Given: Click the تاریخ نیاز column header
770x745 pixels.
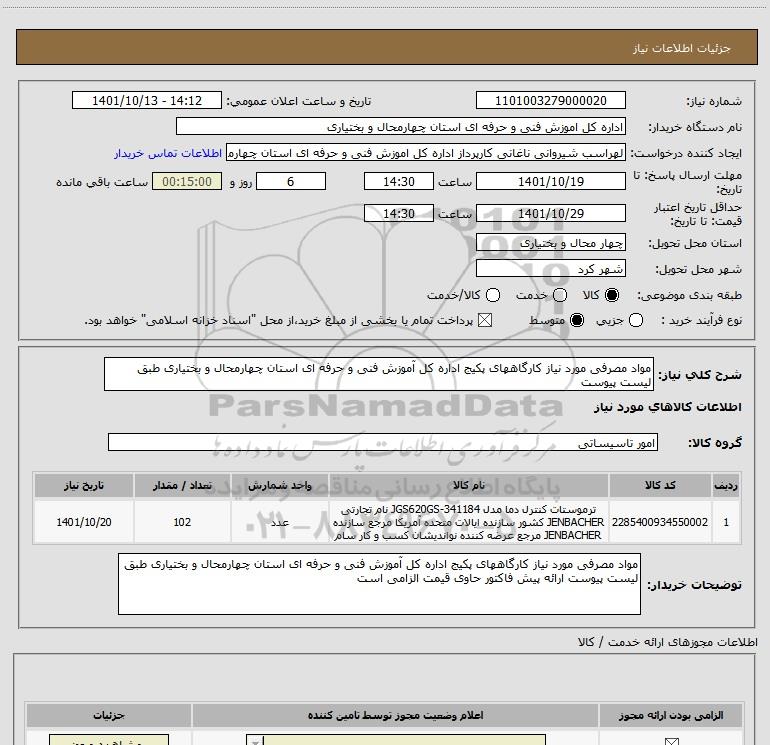Looking at the screenshot, I should [x=83, y=485].
